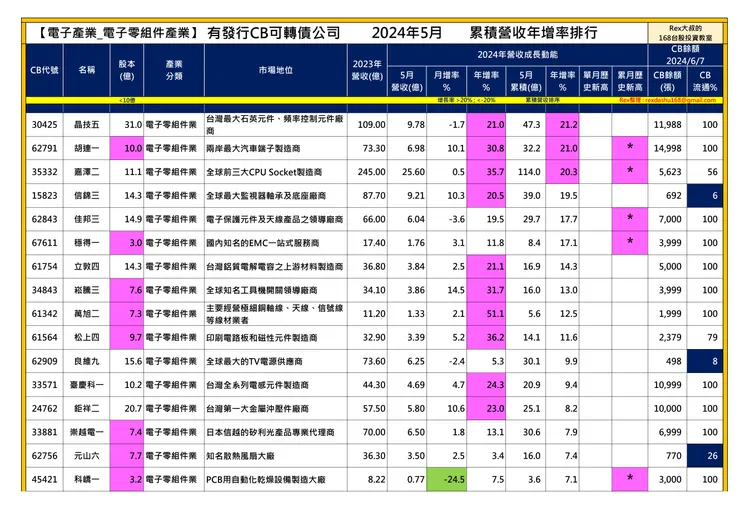
Task: Select the pink annual growth cell 51.1
Action: click(x=486, y=313)
